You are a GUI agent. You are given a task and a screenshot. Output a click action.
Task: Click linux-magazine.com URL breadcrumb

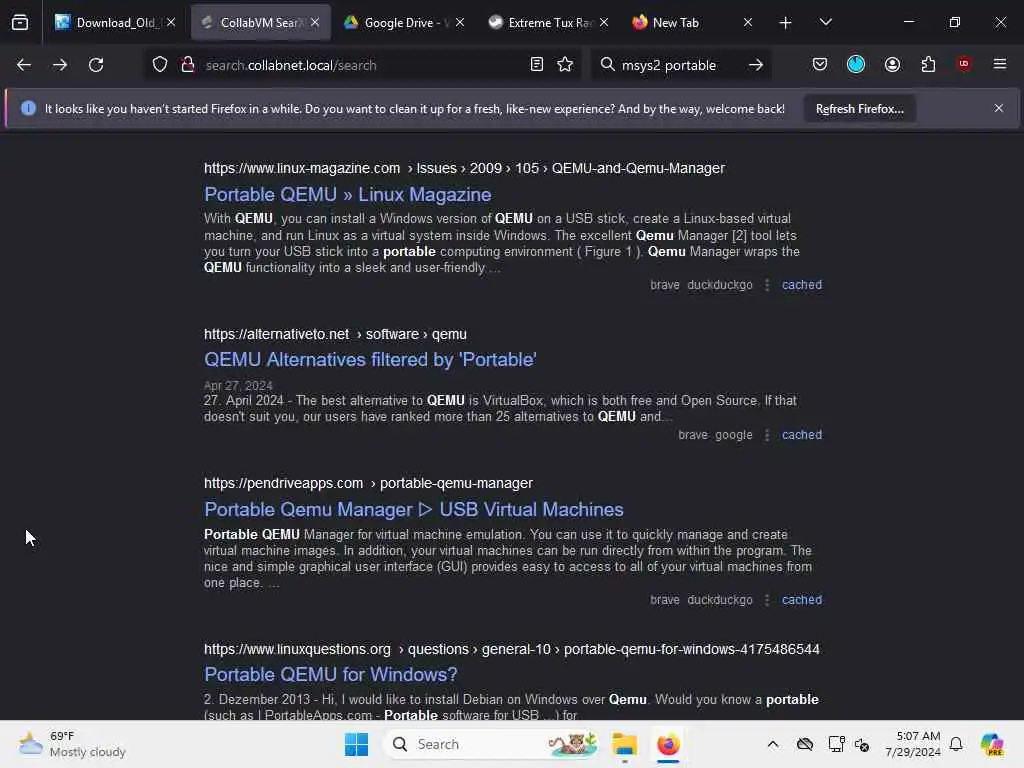(x=464, y=168)
